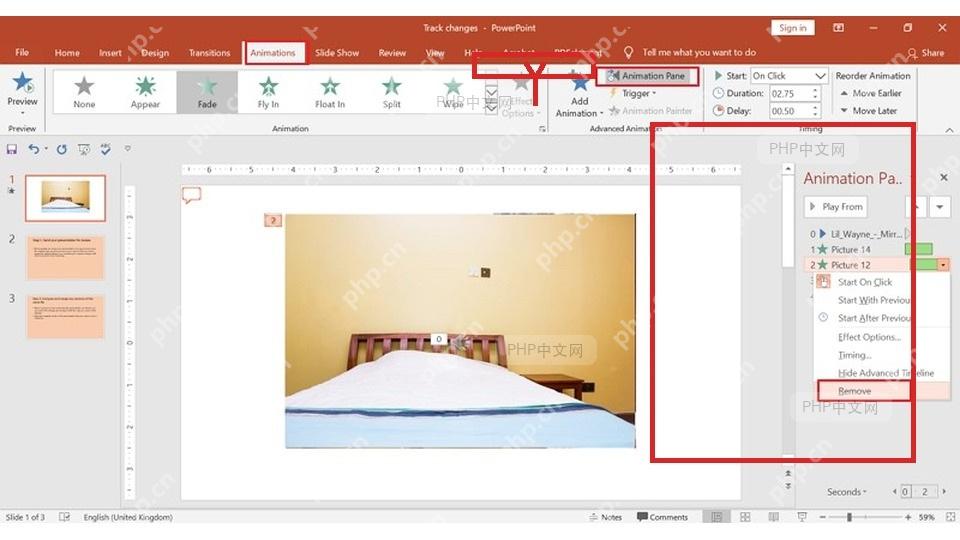Open the Transitions tab
The height and width of the screenshot is (540, 960).
209,53
